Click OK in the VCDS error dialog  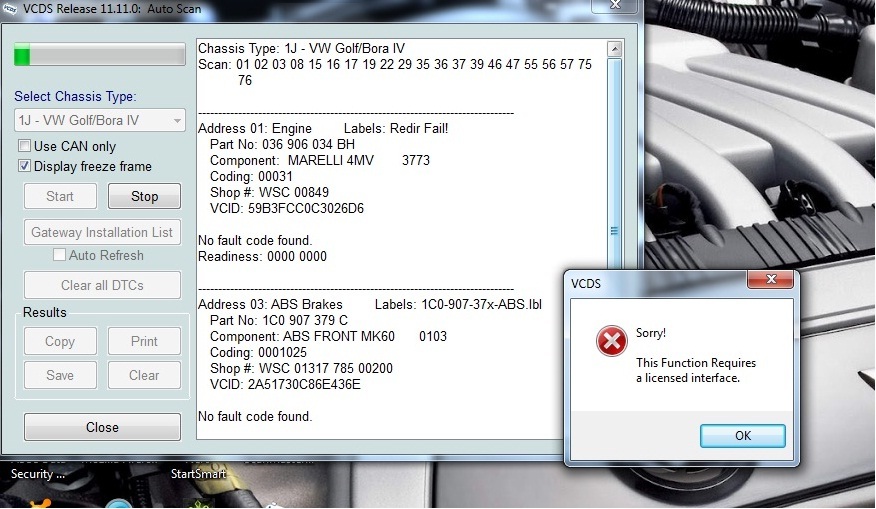point(742,435)
